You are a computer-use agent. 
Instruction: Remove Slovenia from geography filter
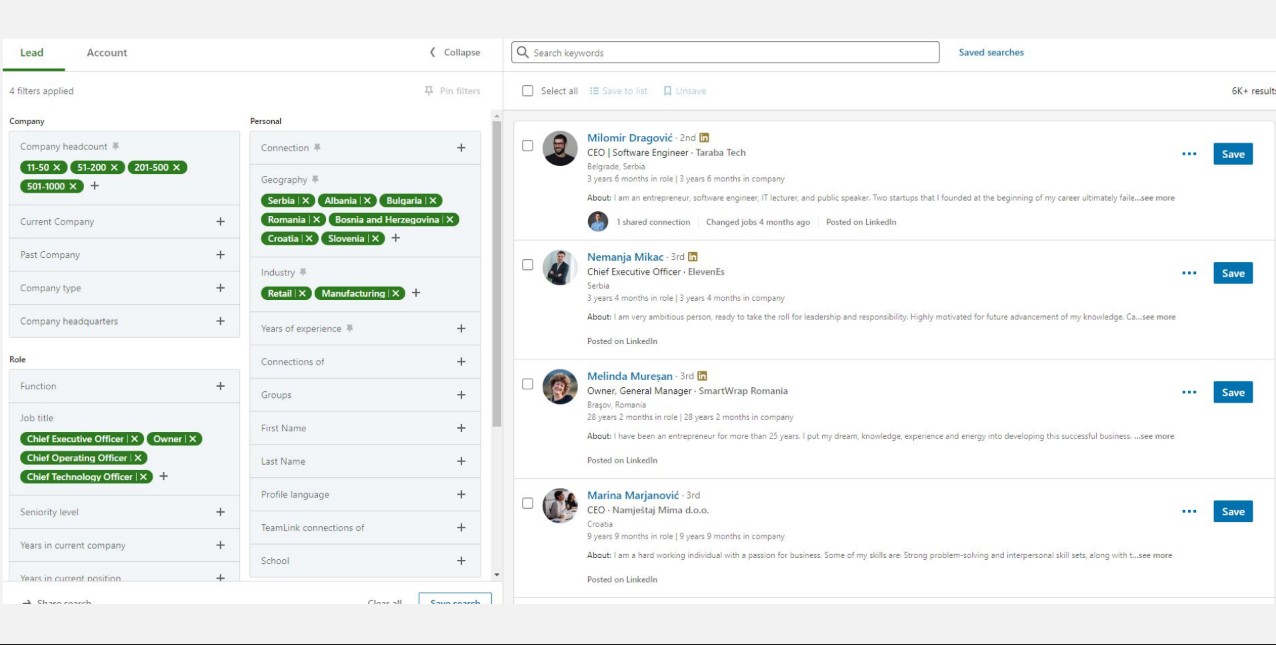click(x=376, y=239)
